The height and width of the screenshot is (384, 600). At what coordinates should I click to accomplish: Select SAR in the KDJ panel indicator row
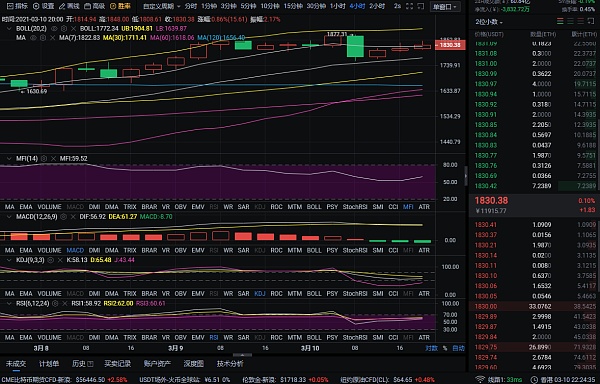pyautogui.click(x=243, y=294)
